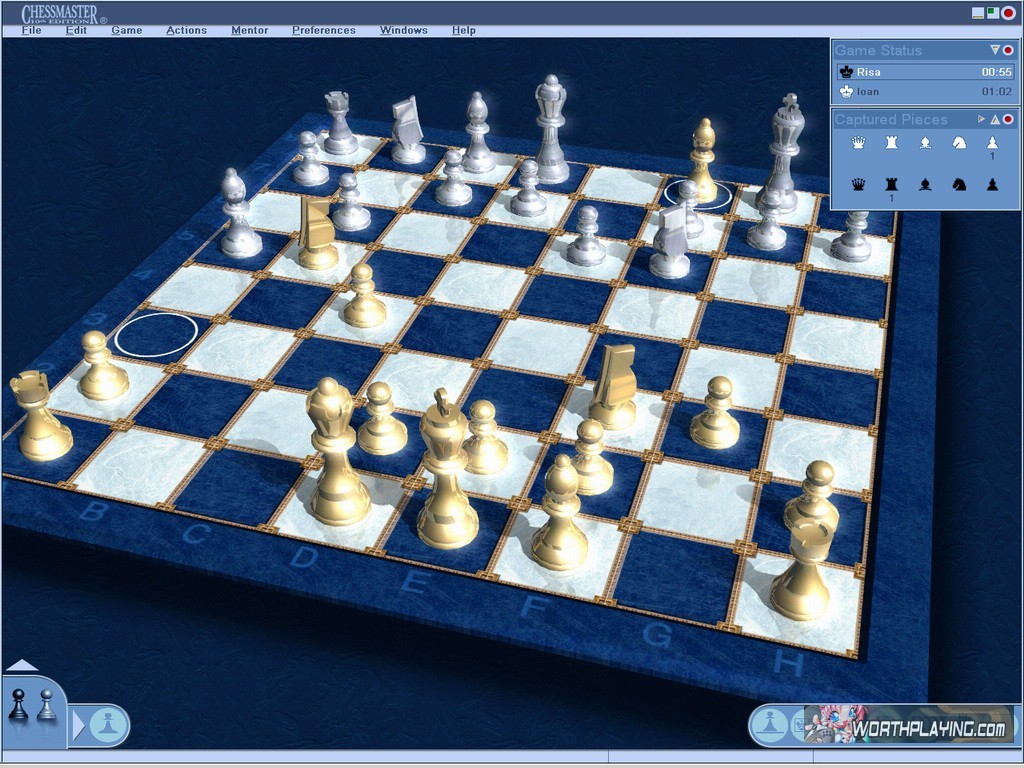This screenshot has height=768, width=1024.
Task: Click the dark pawn icon in bottom-left panel
Action: 18,705
